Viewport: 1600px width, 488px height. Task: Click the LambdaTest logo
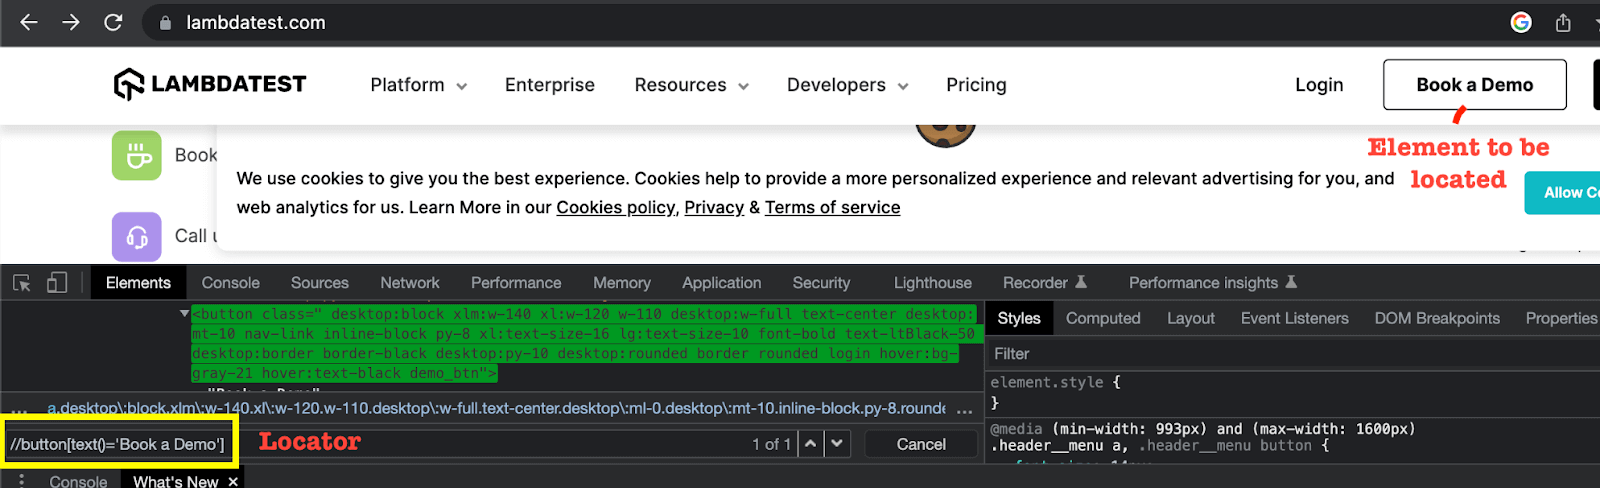pos(210,85)
